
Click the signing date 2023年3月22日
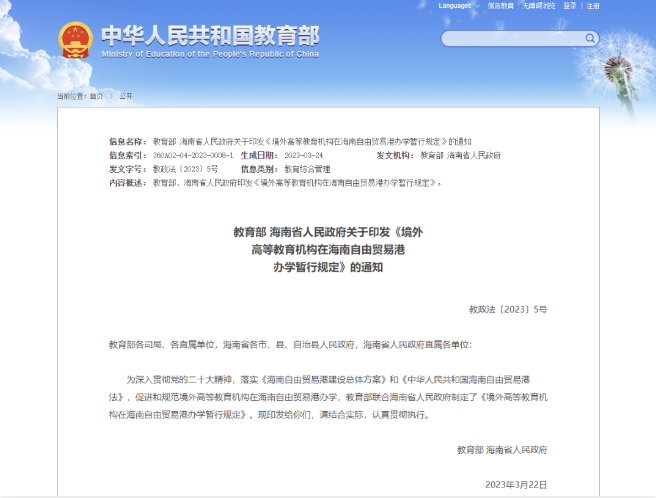tap(516, 485)
